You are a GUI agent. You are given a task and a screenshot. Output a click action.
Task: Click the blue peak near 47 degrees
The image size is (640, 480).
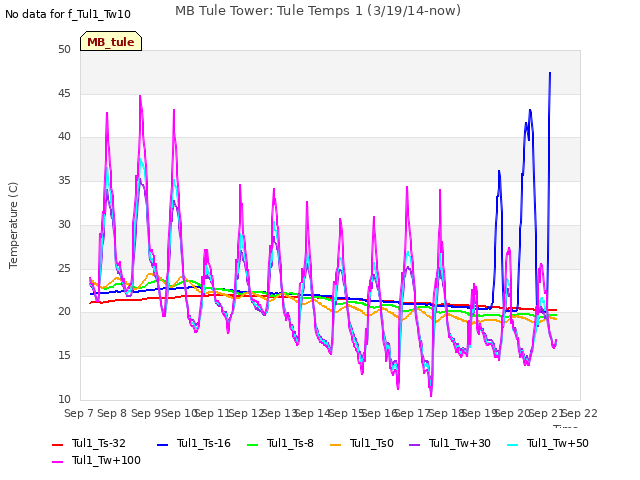[x=550, y=73]
